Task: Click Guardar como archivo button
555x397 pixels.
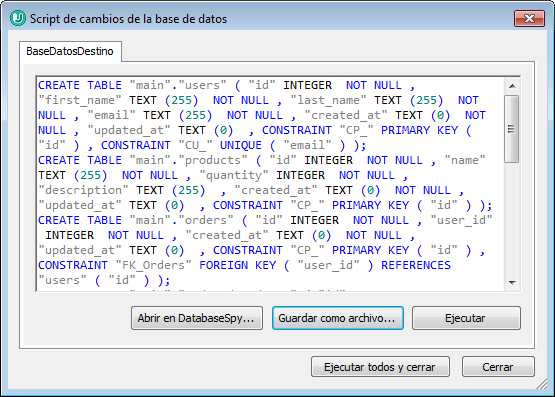Action: tap(338, 318)
